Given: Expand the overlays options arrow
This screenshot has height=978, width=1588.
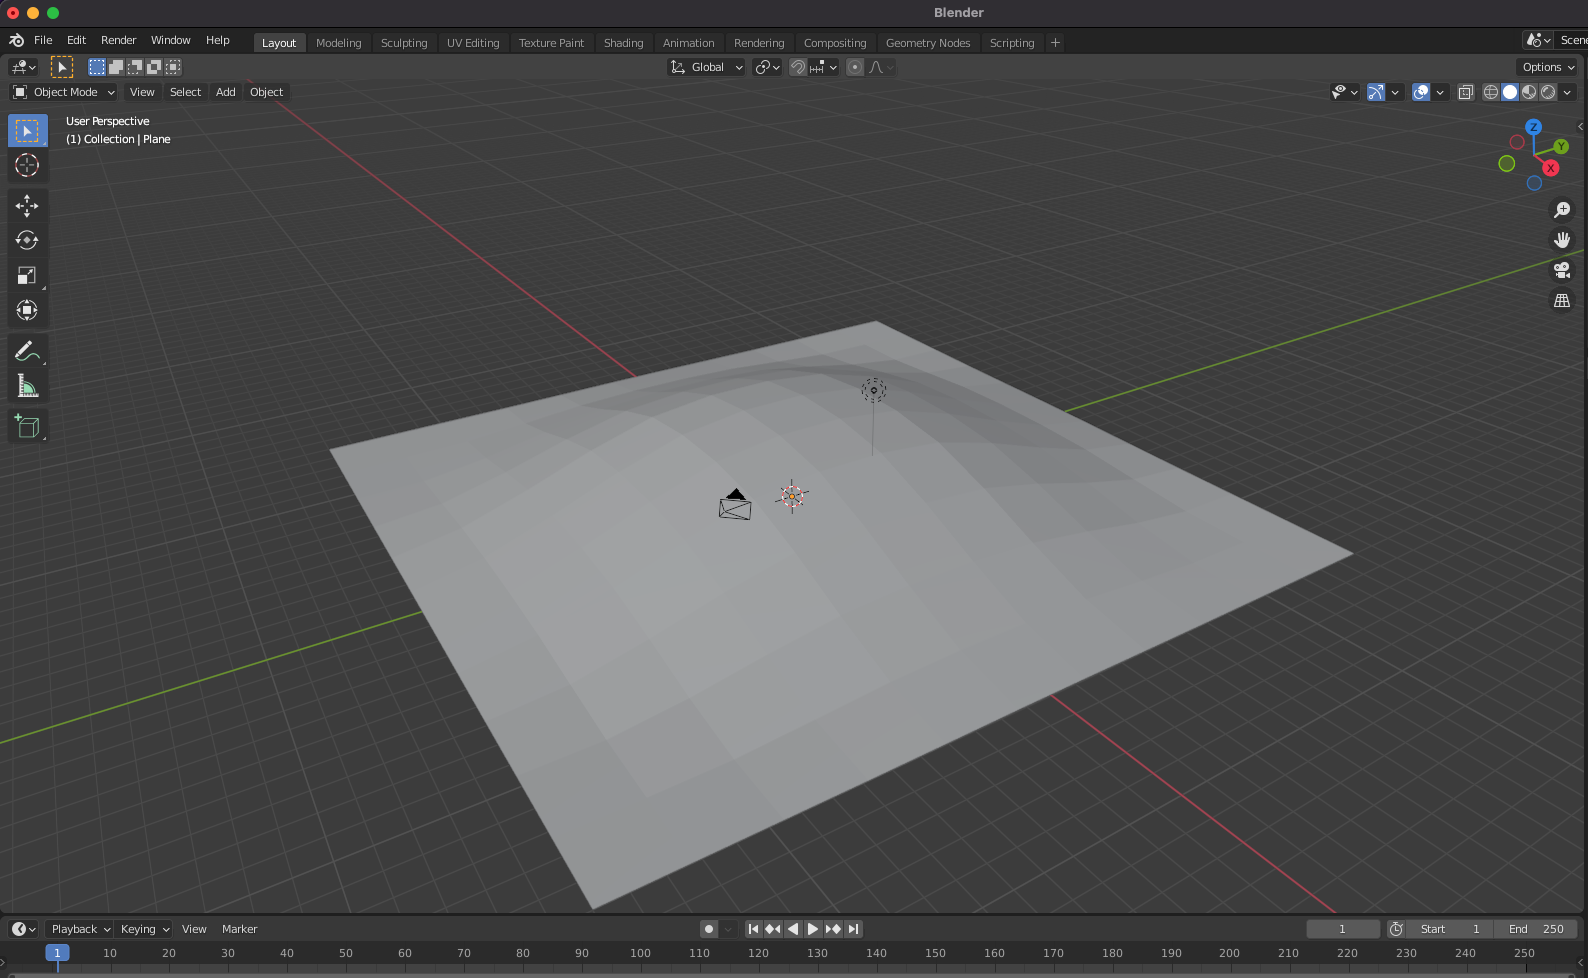Looking at the screenshot, I should pyautogui.click(x=1440, y=92).
